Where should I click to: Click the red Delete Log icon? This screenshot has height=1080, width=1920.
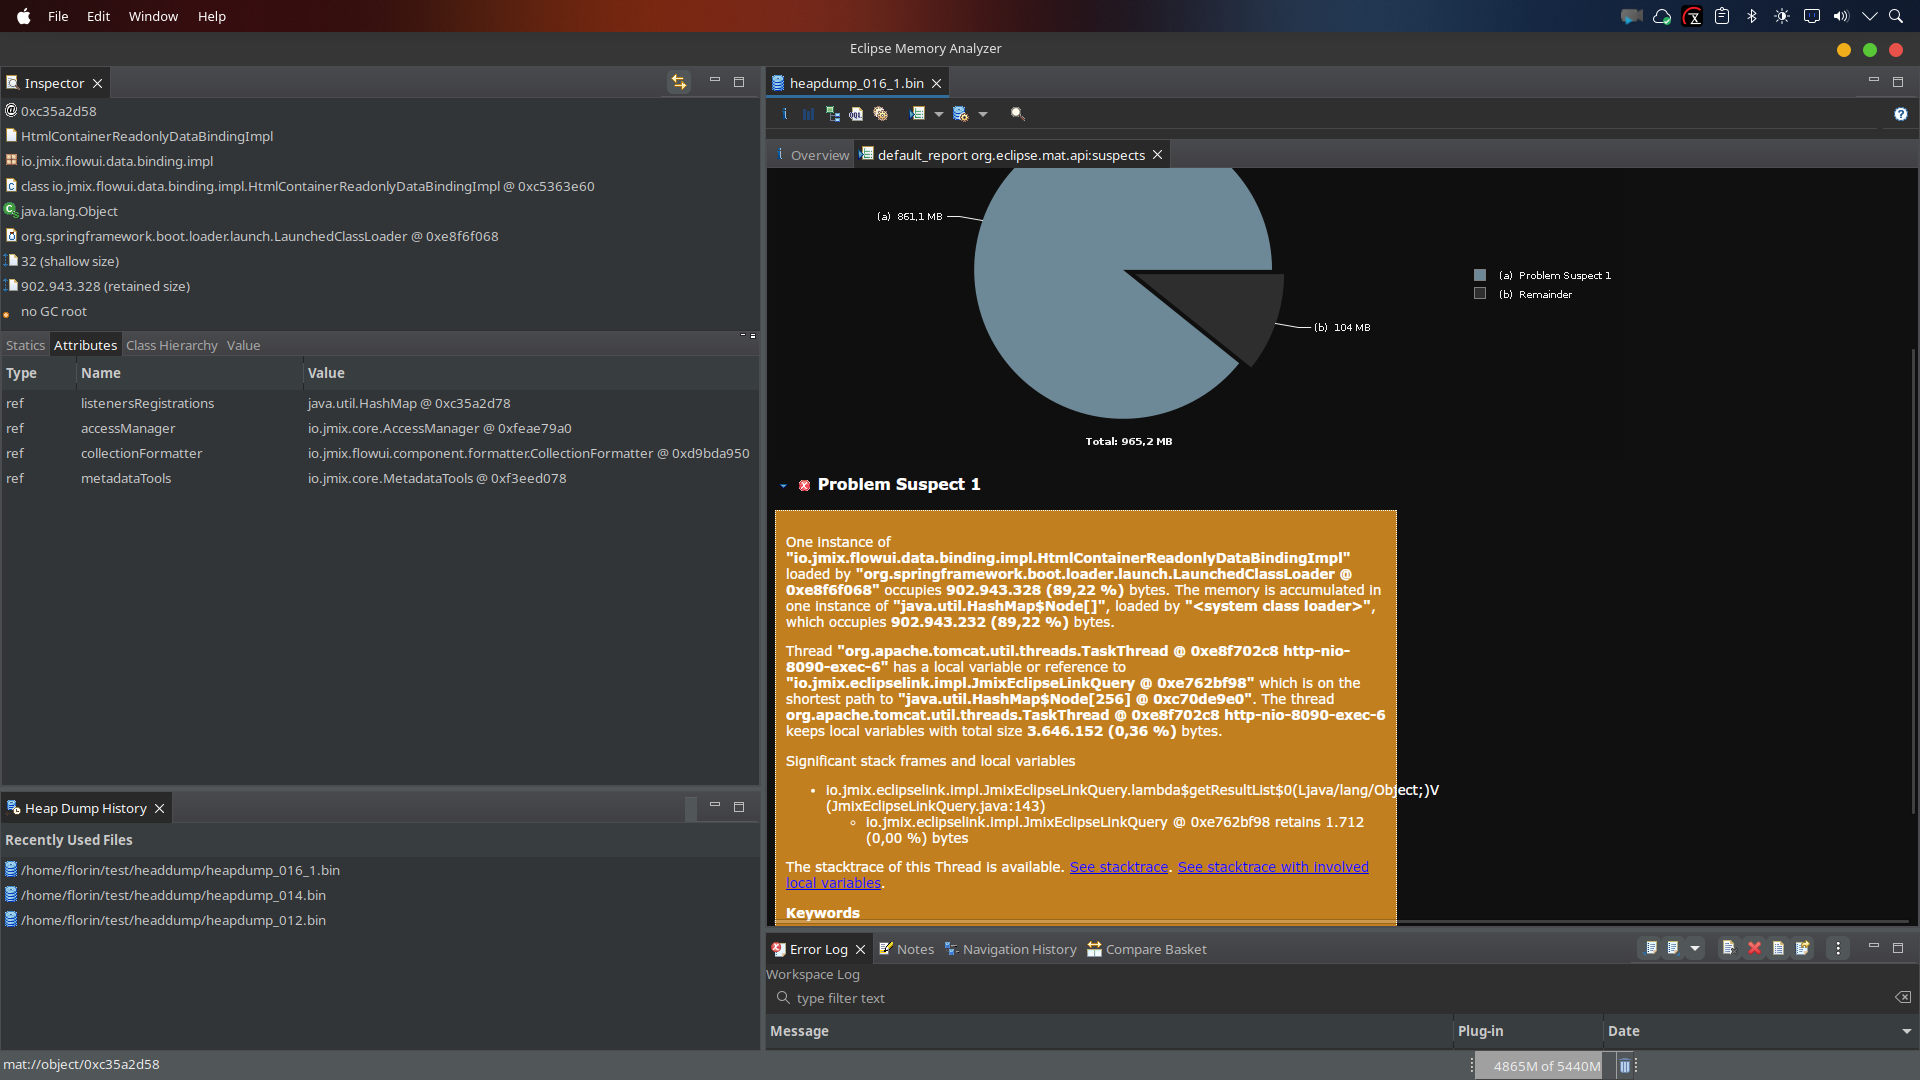[x=1754, y=948]
